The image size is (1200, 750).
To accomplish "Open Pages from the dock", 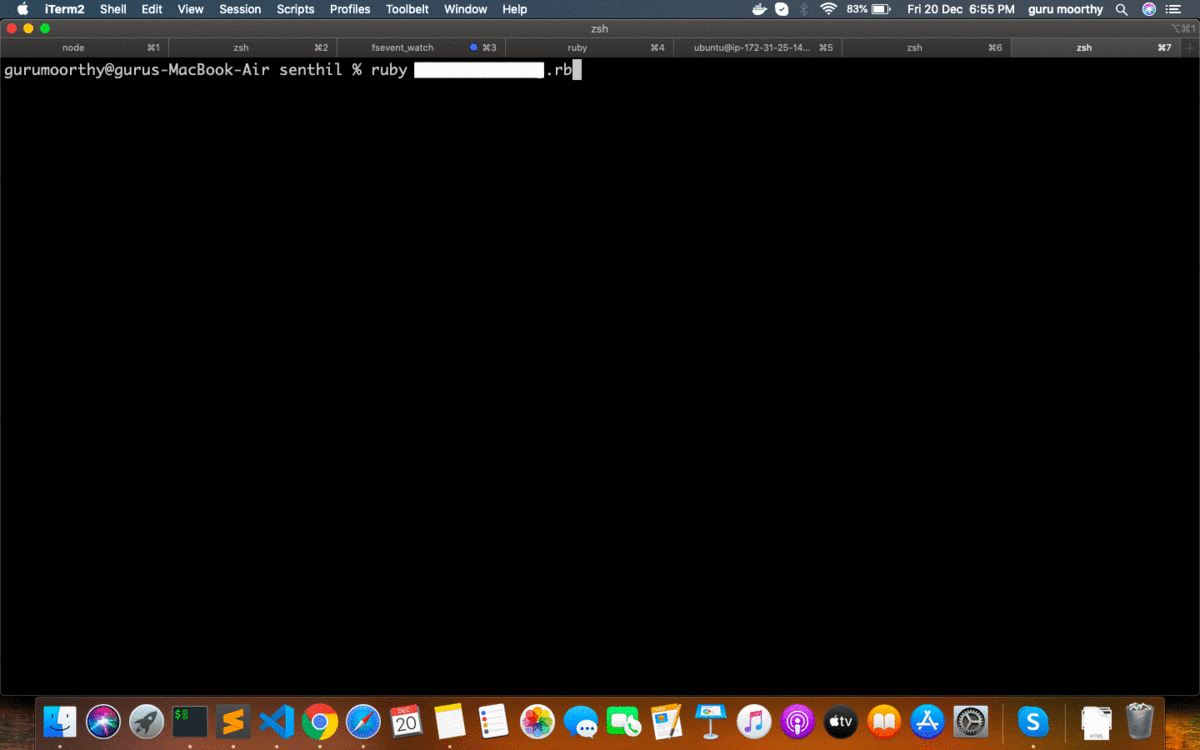I will [667, 721].
